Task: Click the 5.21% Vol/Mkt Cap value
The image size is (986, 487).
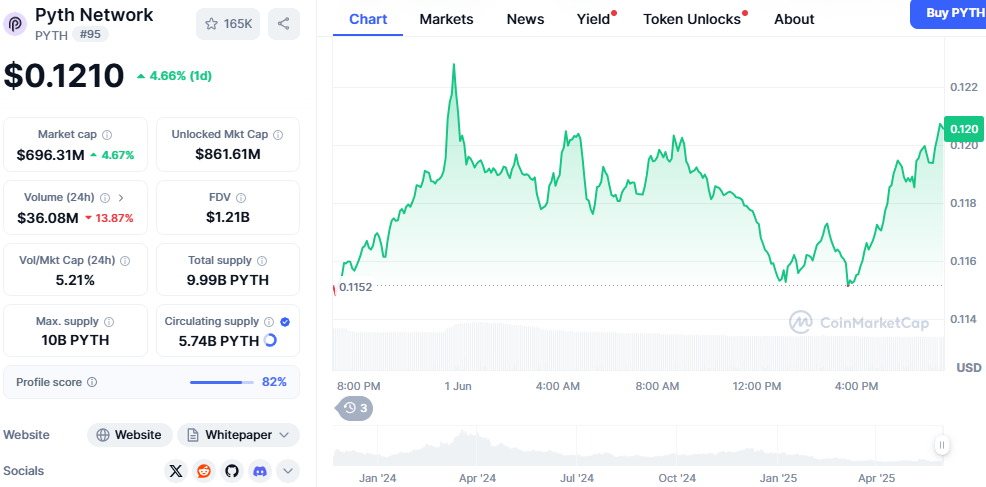Action: [x=75, y=281]
